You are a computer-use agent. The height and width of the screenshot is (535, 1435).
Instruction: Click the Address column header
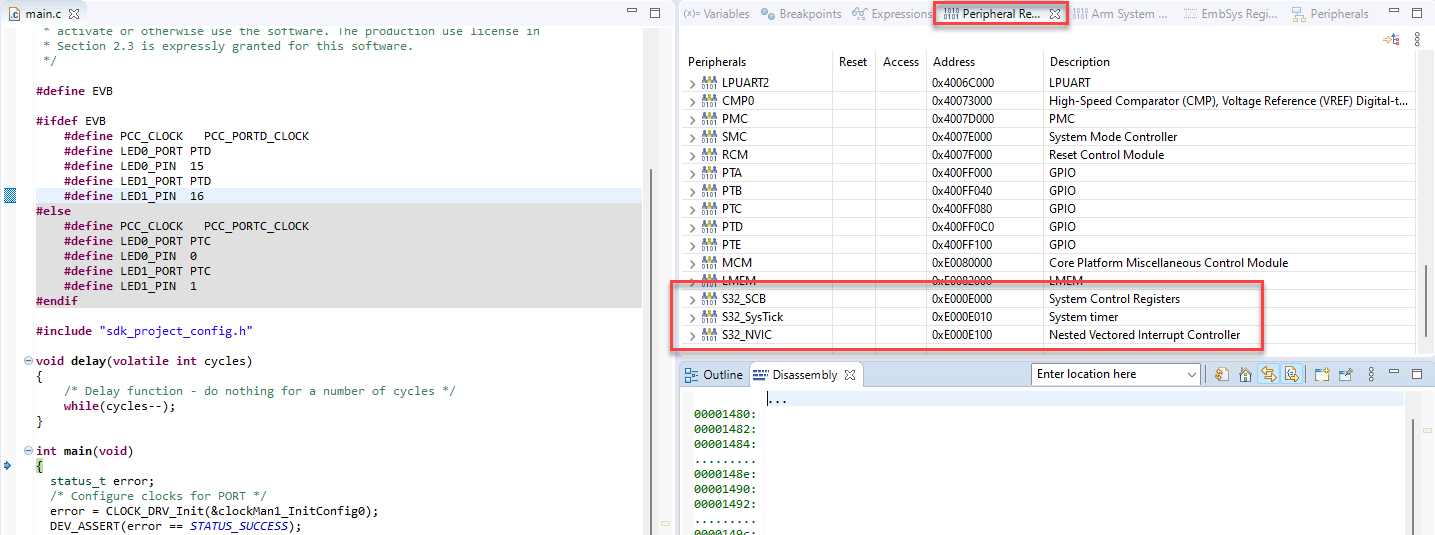(985, 62)
